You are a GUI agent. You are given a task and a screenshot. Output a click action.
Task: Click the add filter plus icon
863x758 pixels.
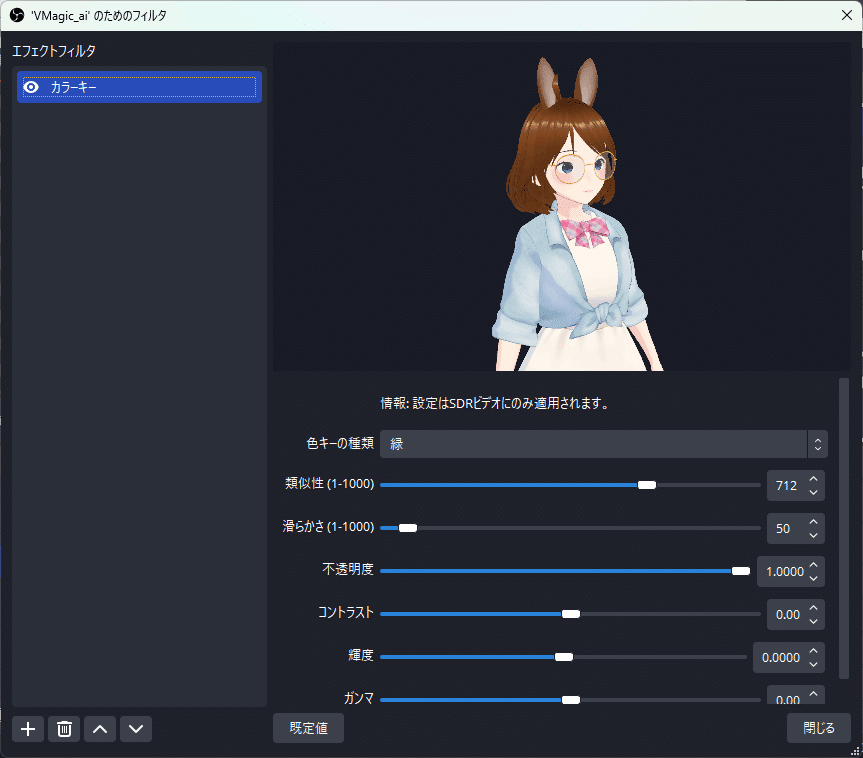point(28,729)
